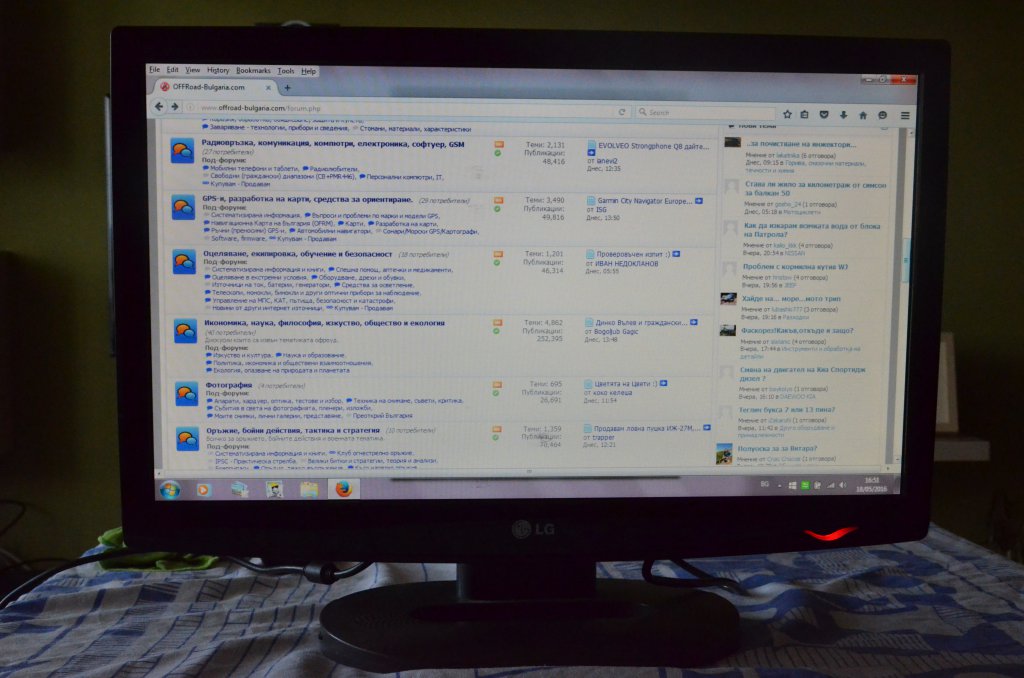Click green mark-read icon in Оцеляване row
1024x678 pixels.
(497, 263)
